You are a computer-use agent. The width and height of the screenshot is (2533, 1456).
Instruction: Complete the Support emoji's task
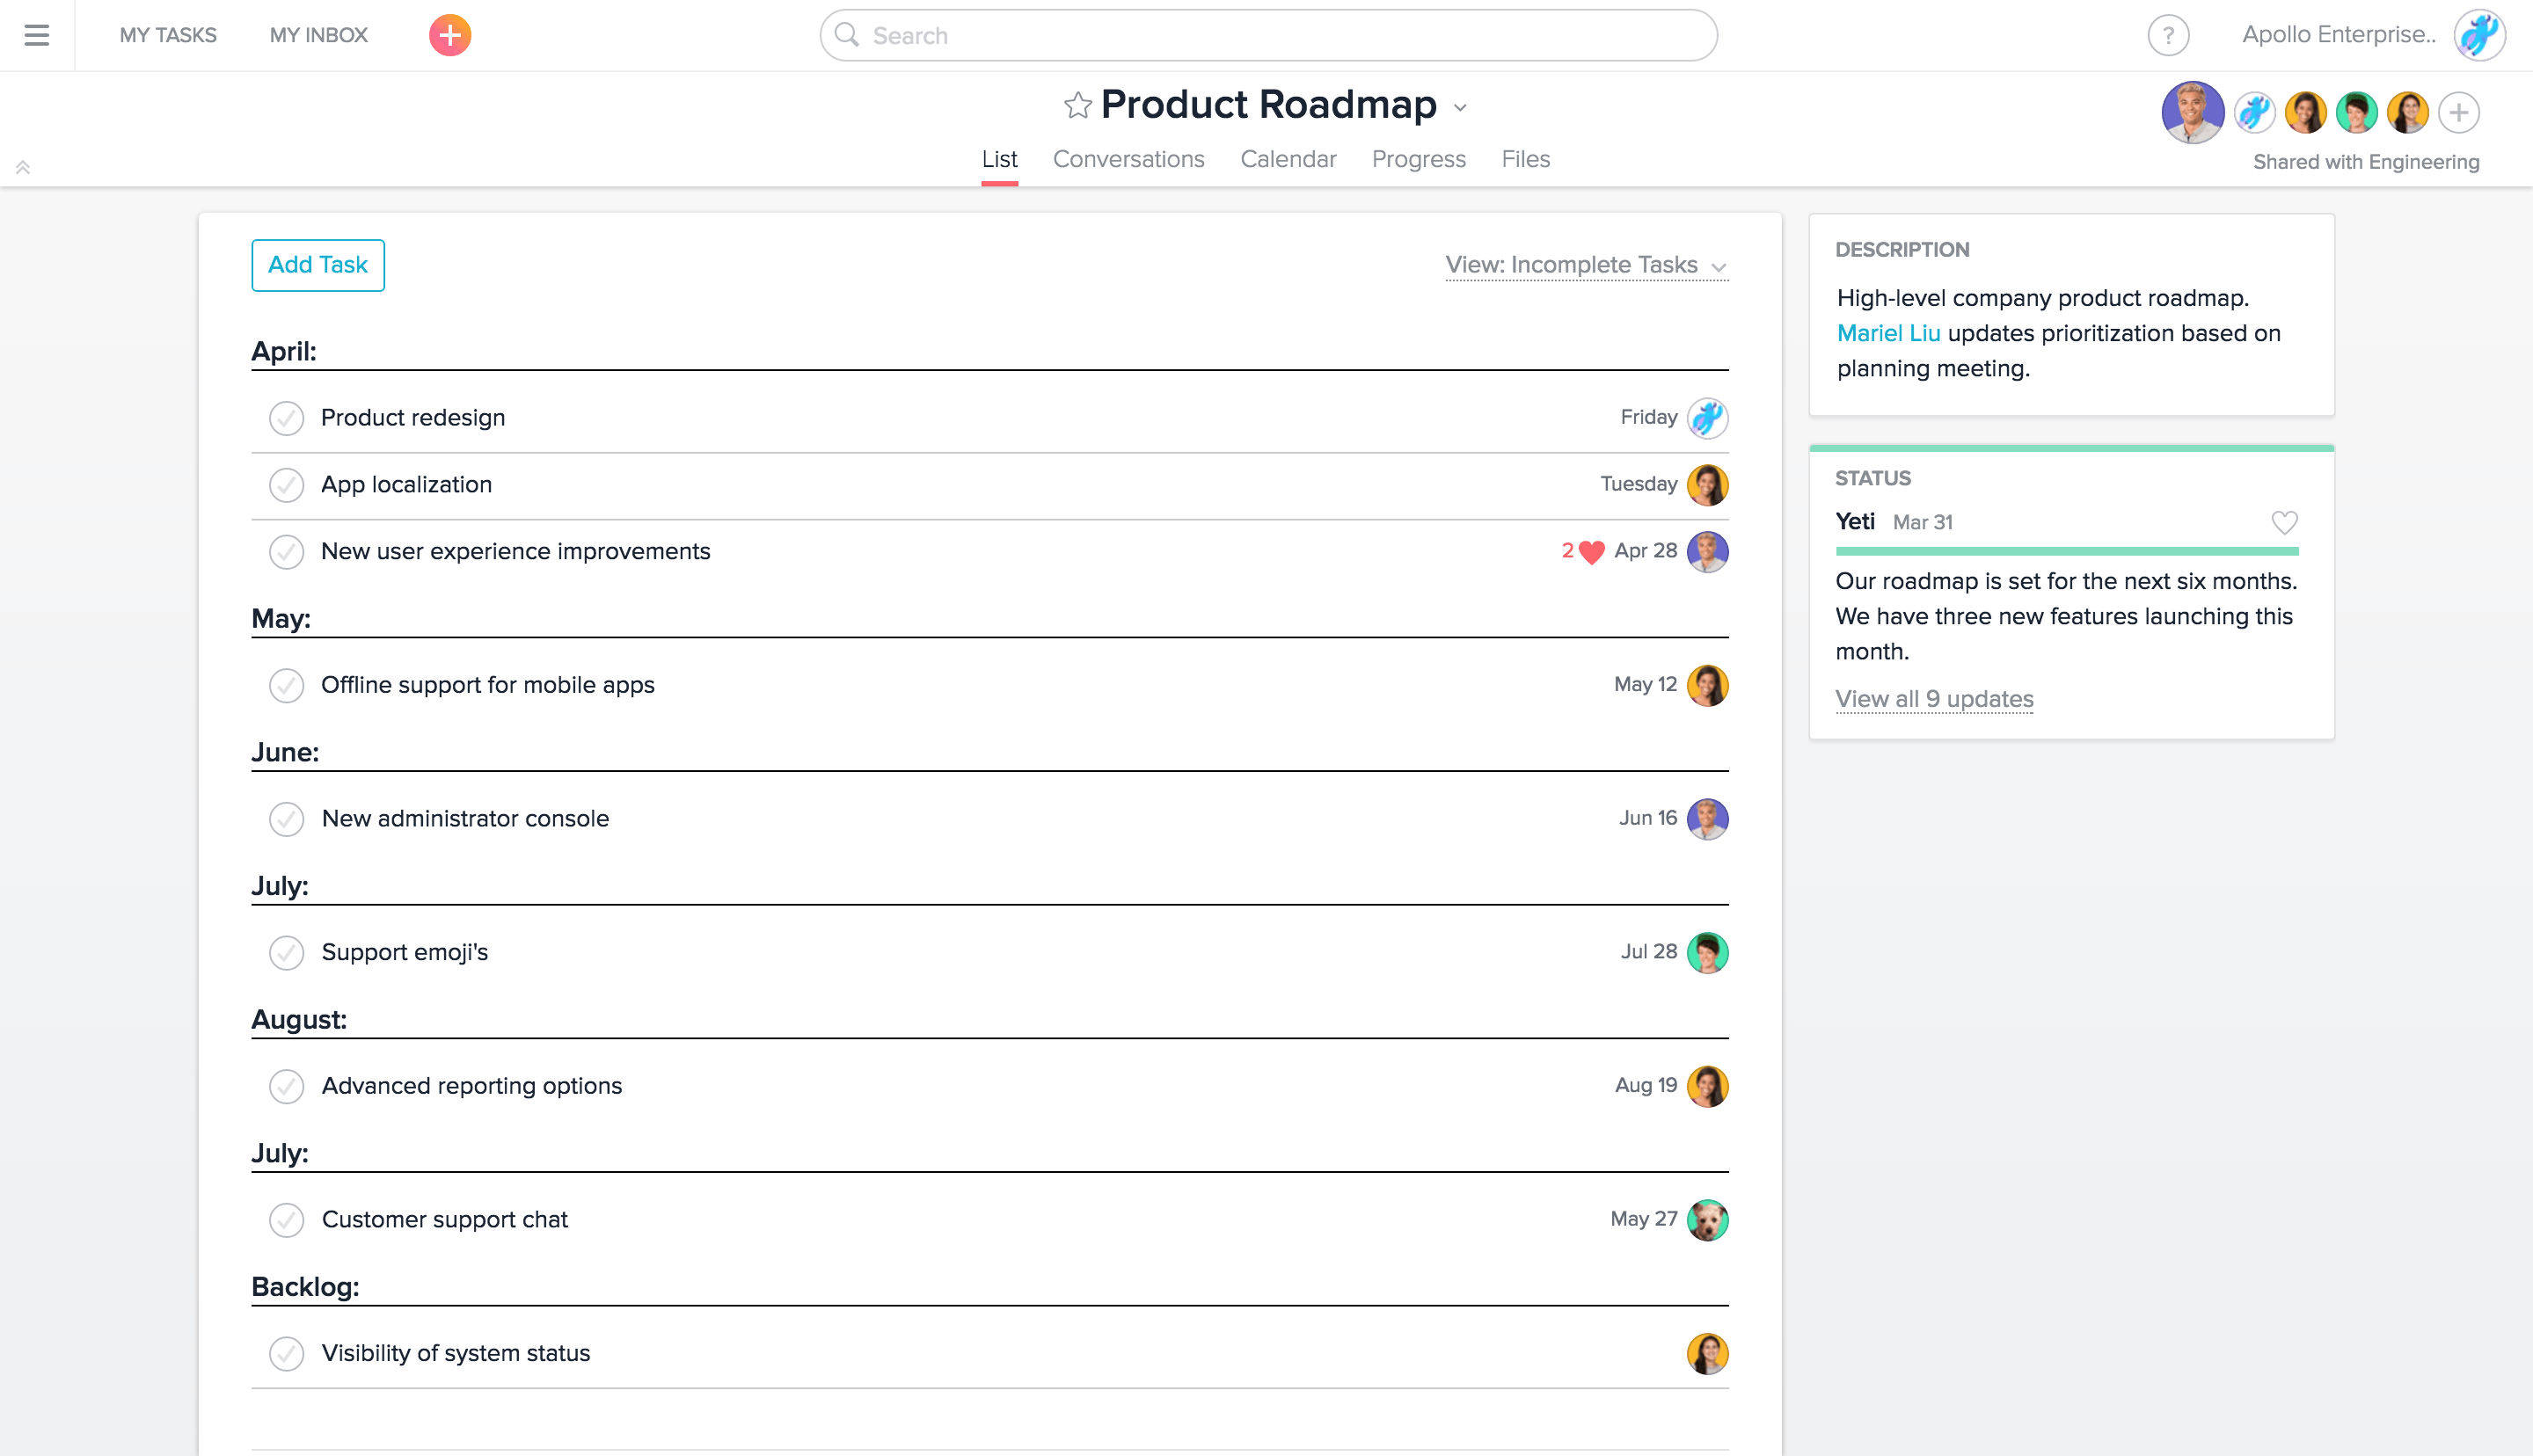pos(286,952)
